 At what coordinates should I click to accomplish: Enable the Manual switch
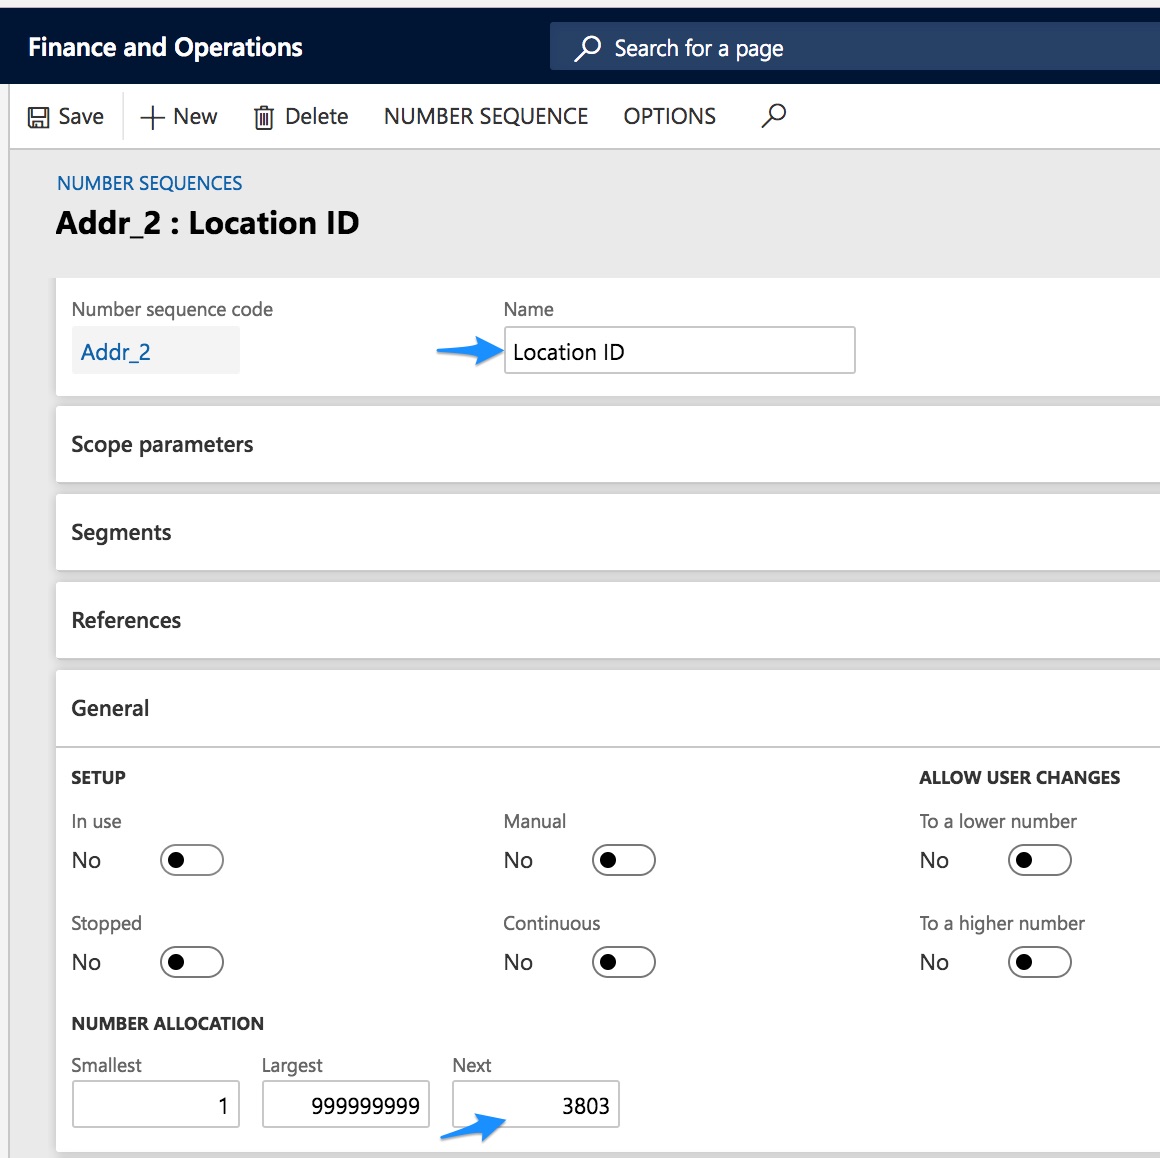pos(624,860)
